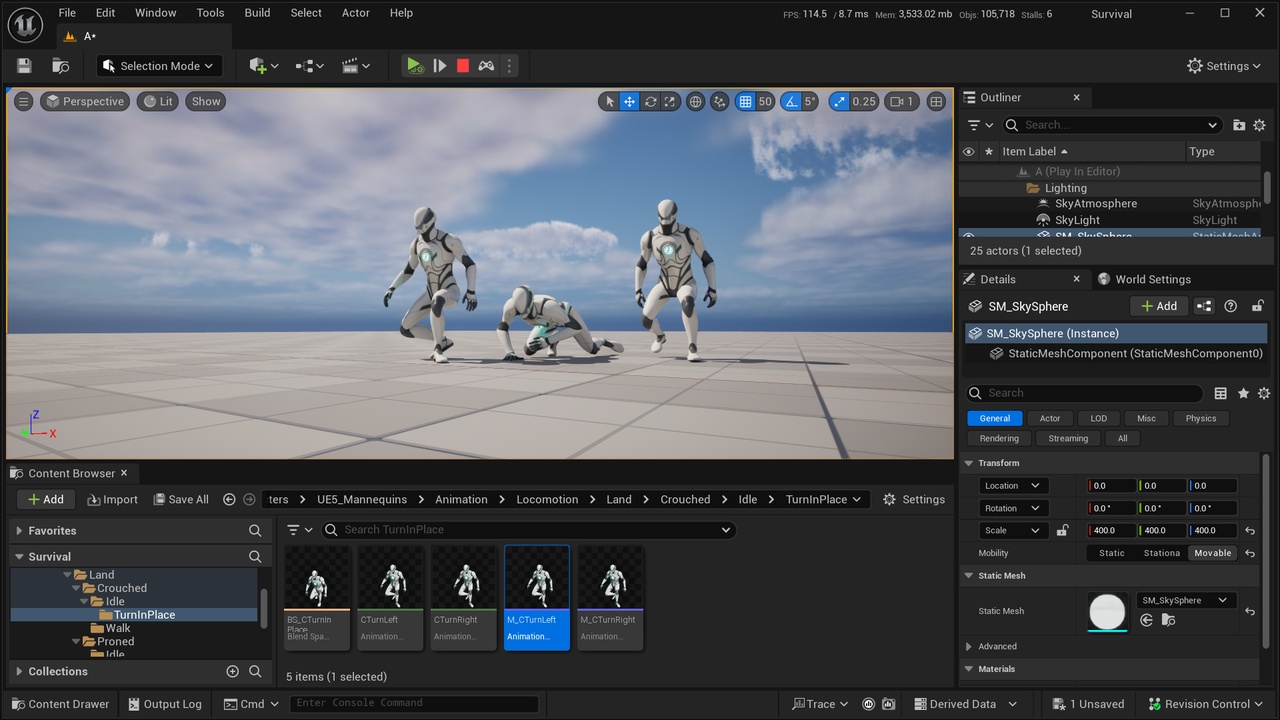Screen dimensions: 1280x720
Task: Open viewport hamburger options menu
Action: (x=24, y=101)
